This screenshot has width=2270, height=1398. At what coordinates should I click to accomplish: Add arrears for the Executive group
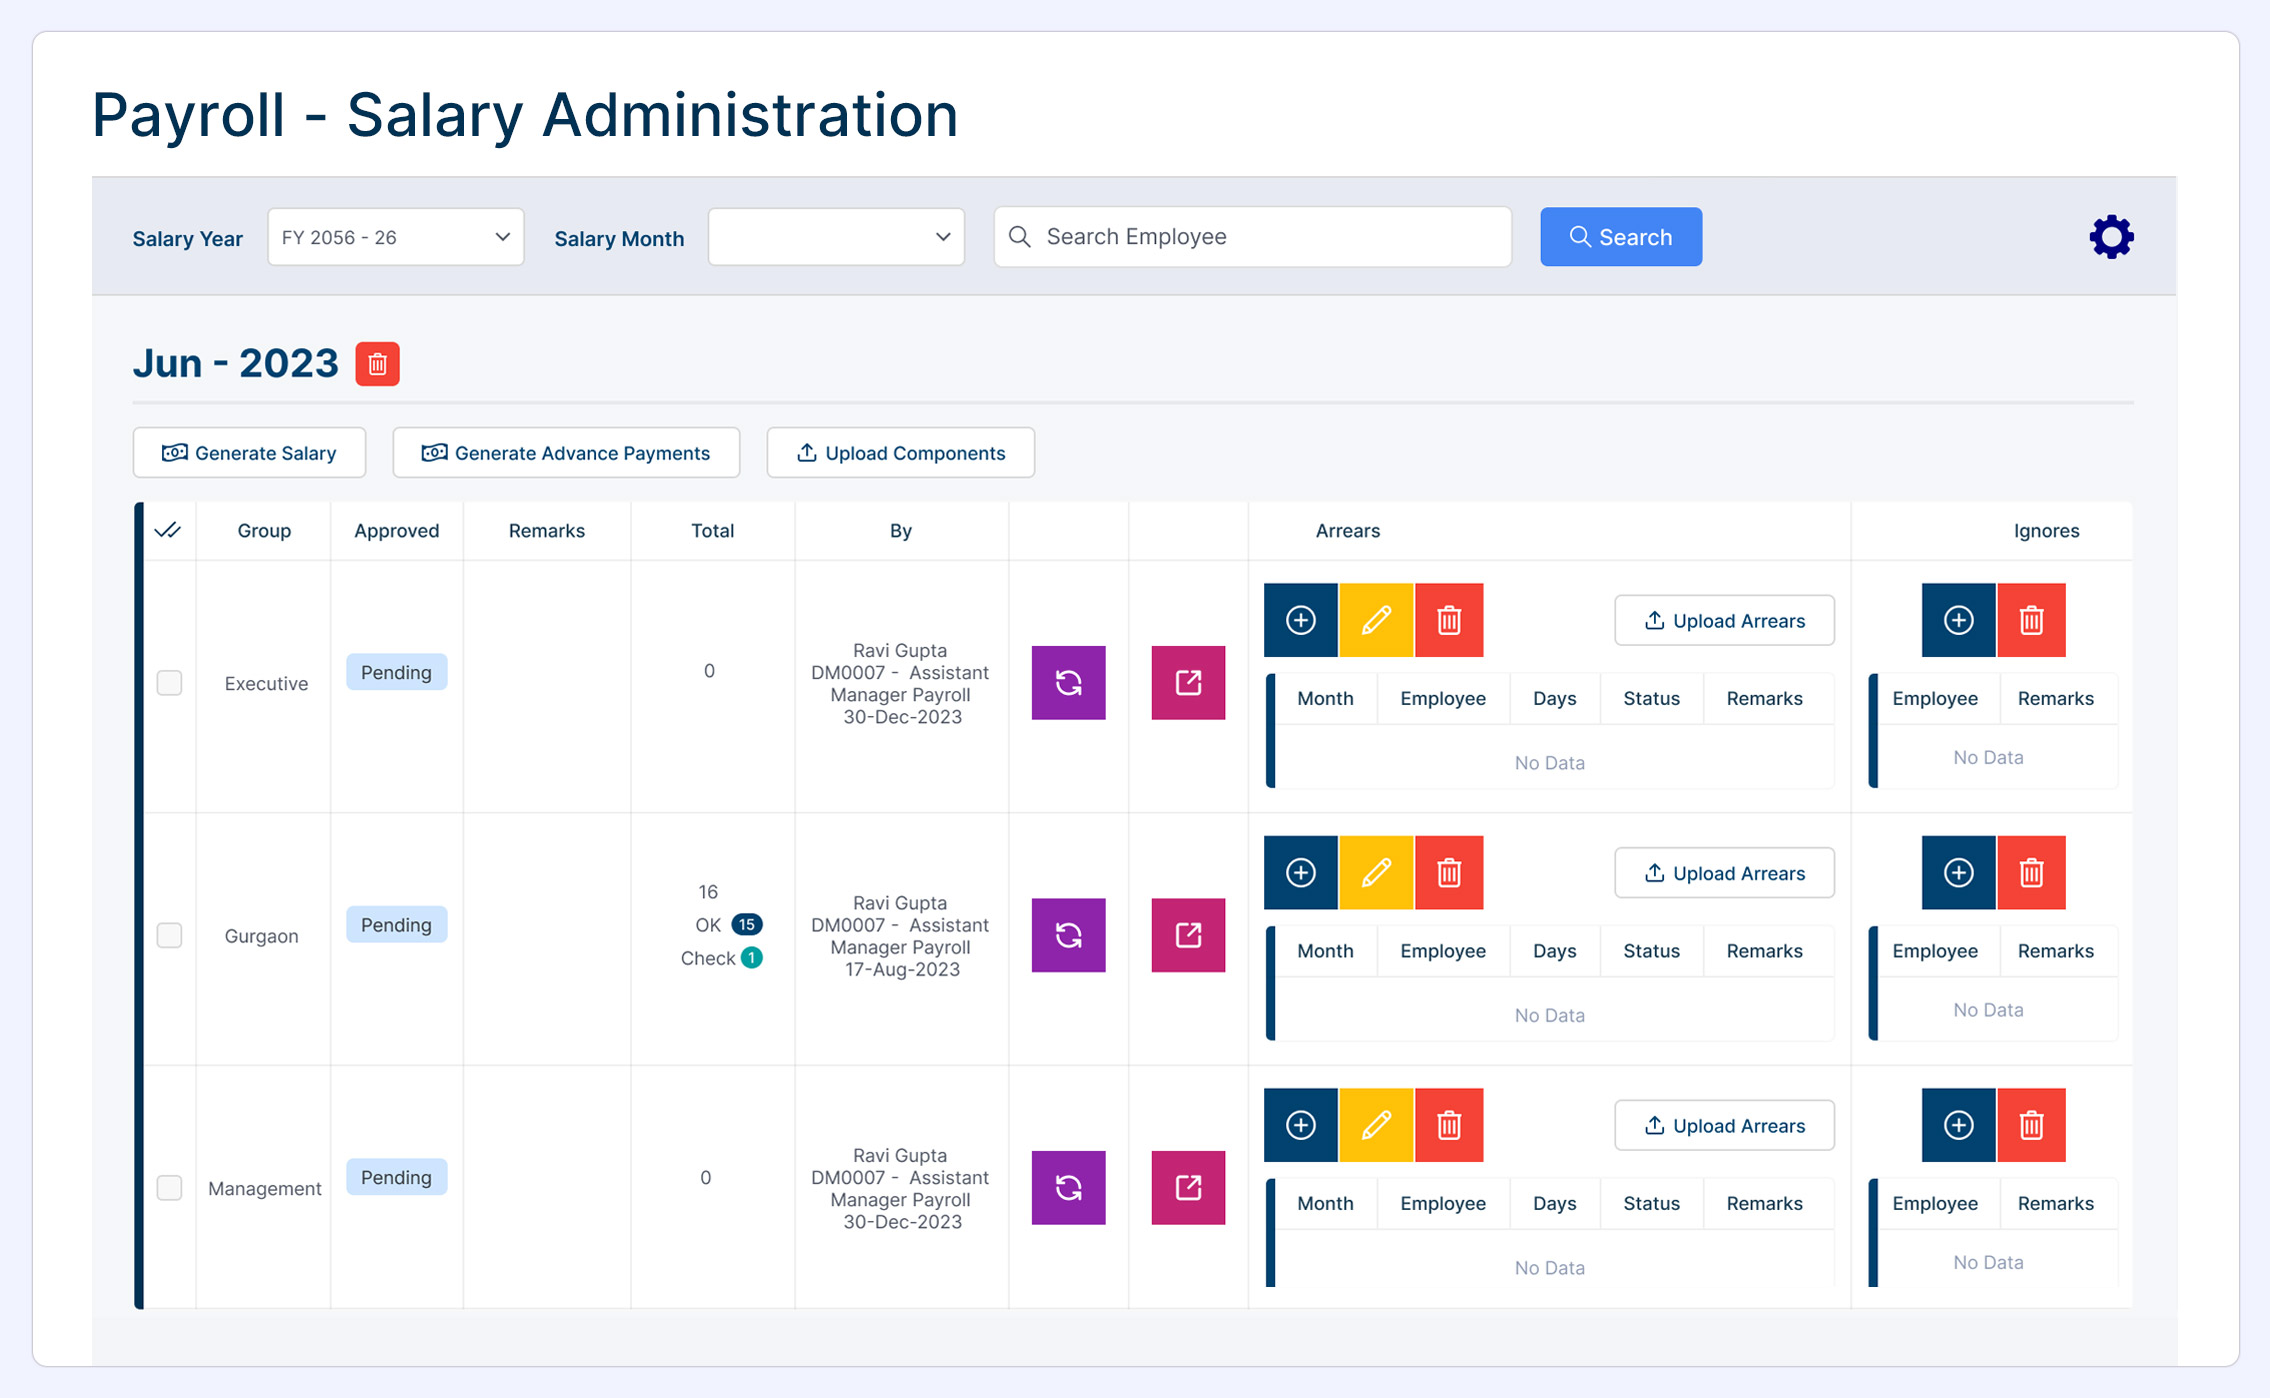coord(1300,620)
